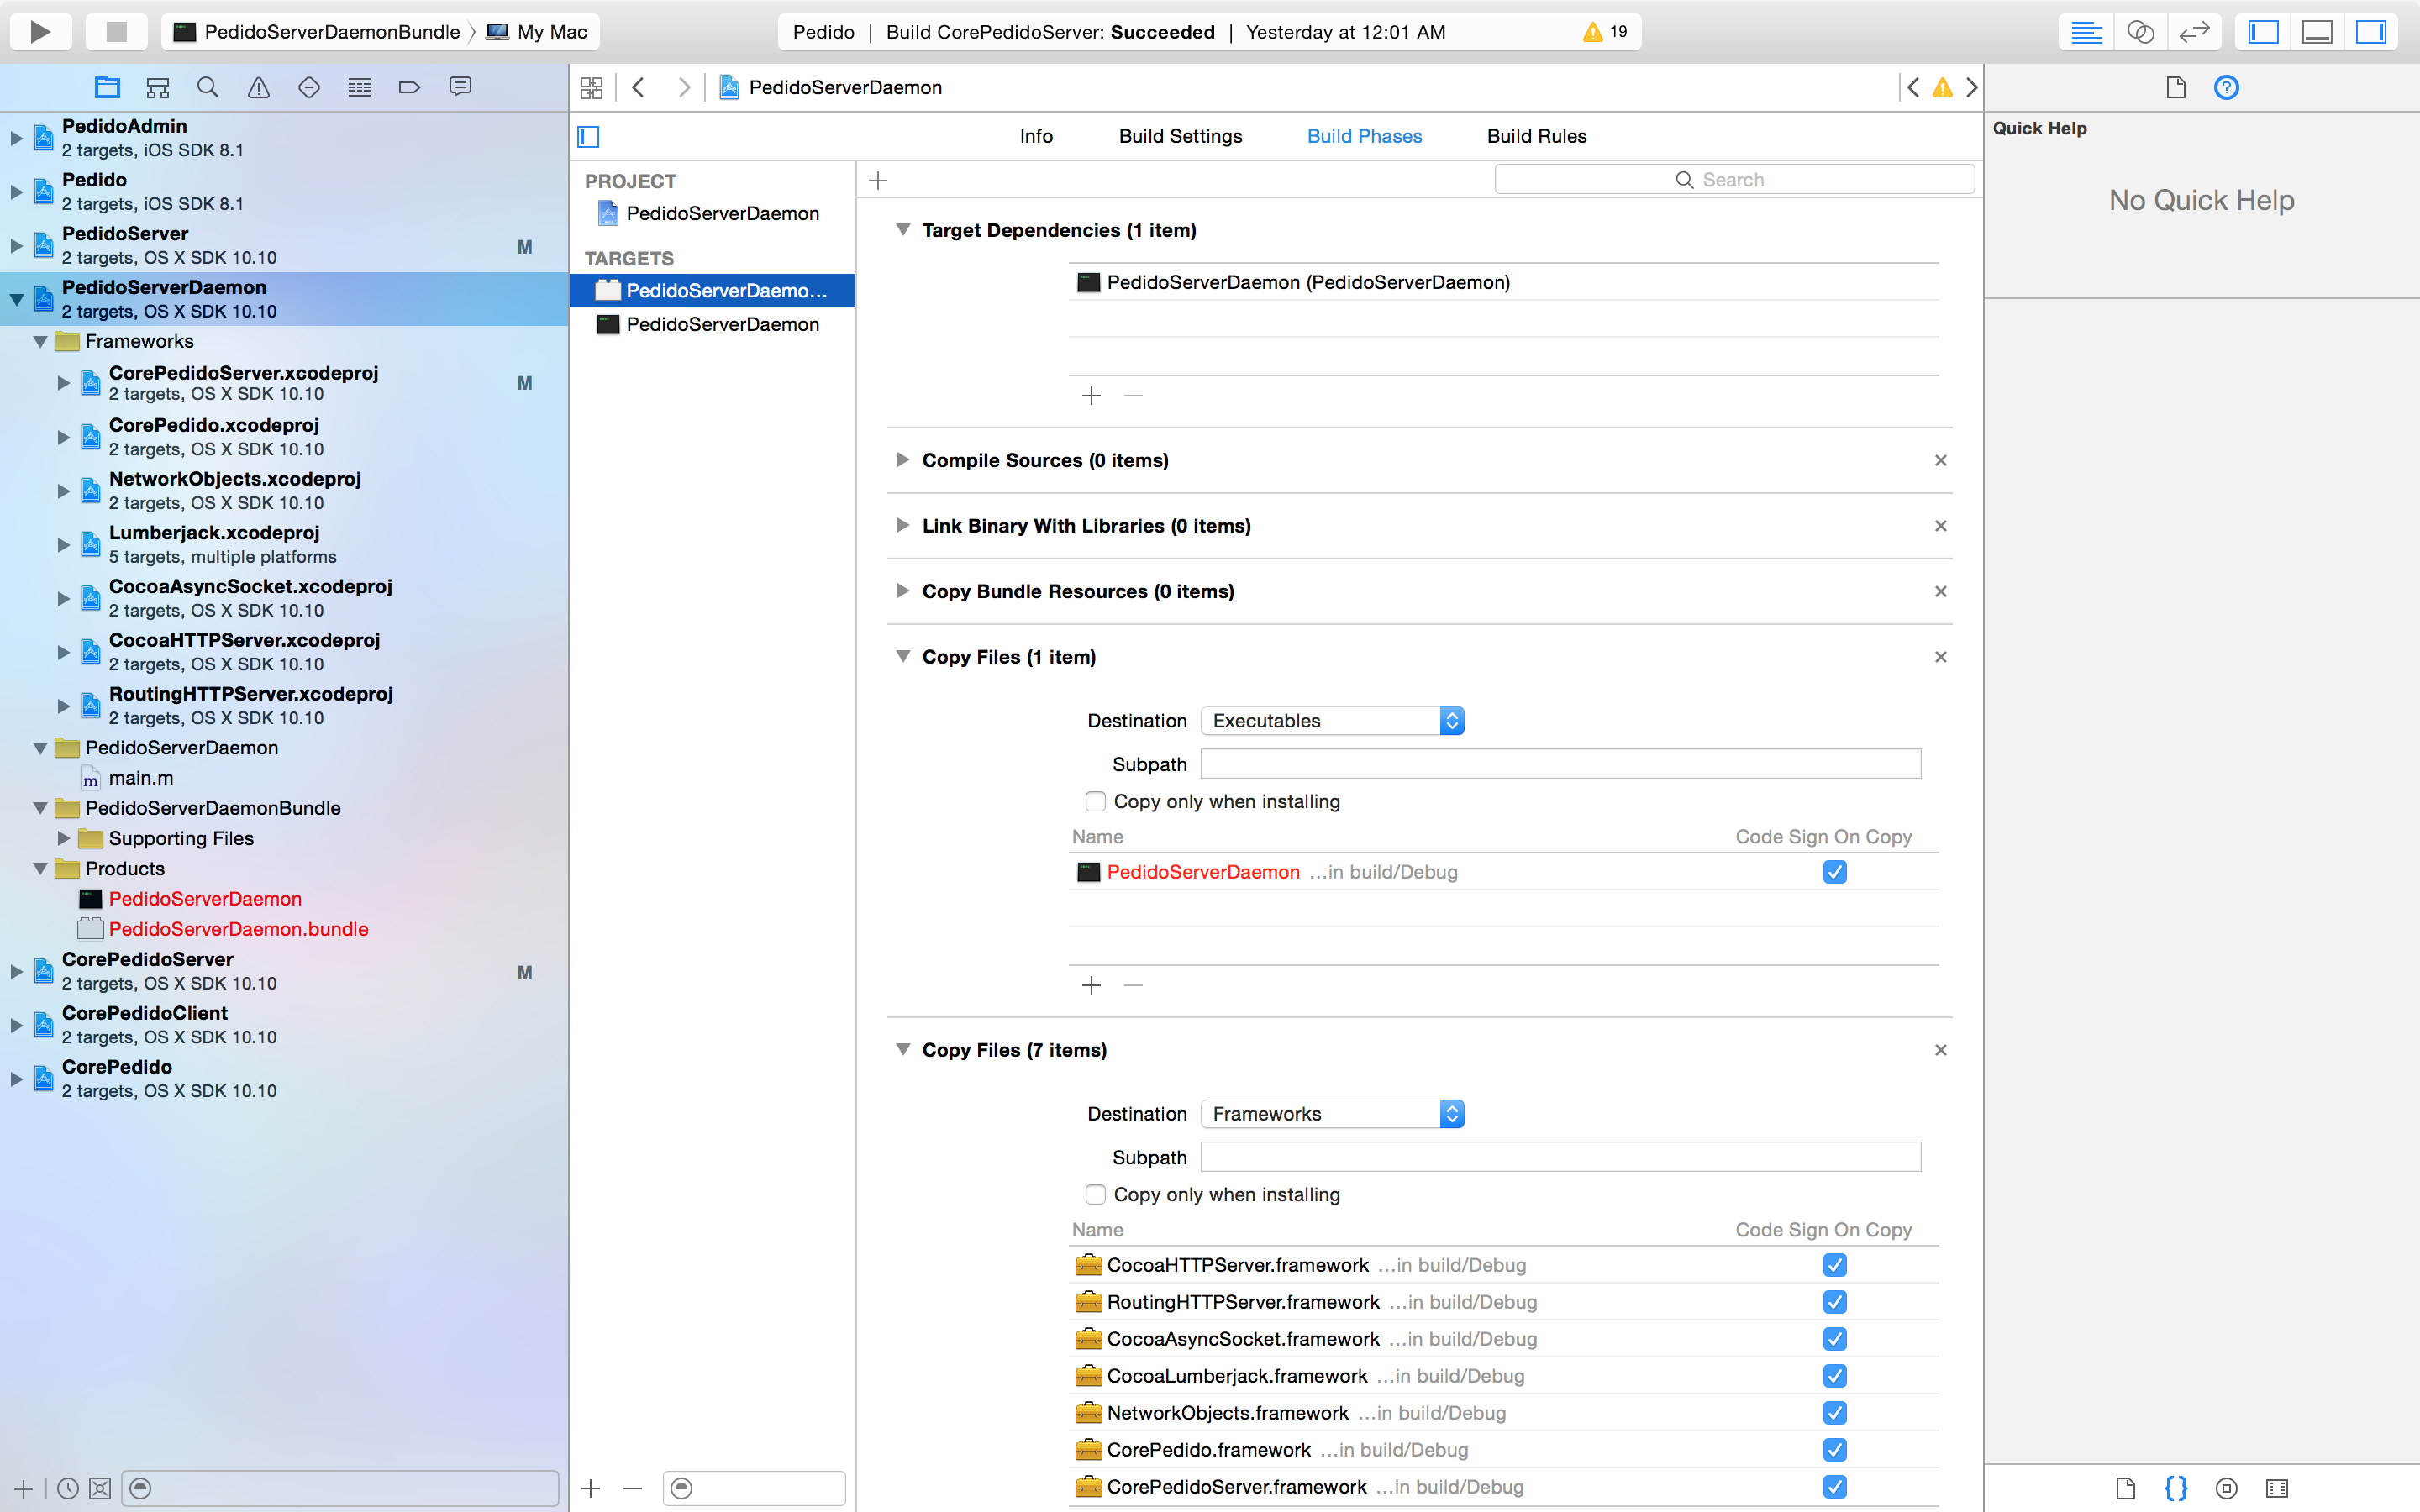This screenshot has width=2420, height=1512.
Task: Switch to the Build Rules tab
Action: (x=1536, y=136)
